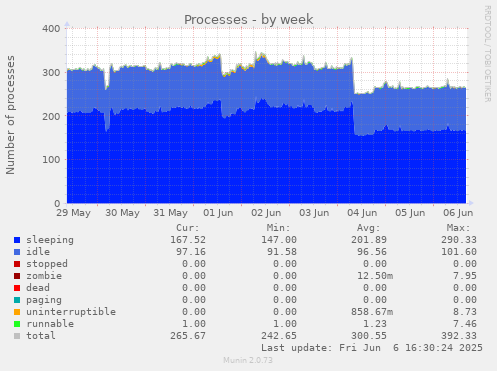Click runnable average value 1.23

click(375, 324)
